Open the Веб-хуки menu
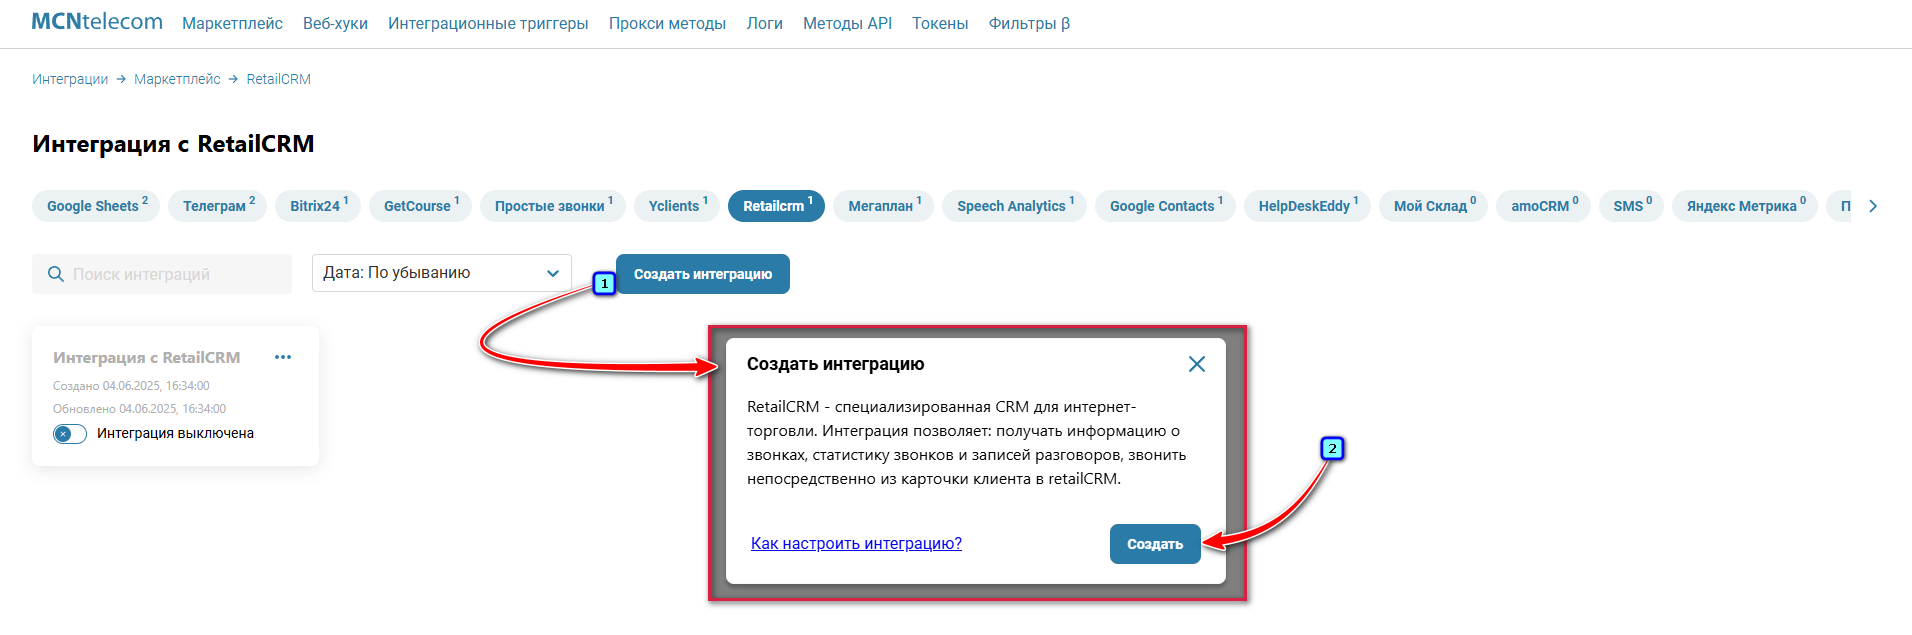 pos(335,23)
